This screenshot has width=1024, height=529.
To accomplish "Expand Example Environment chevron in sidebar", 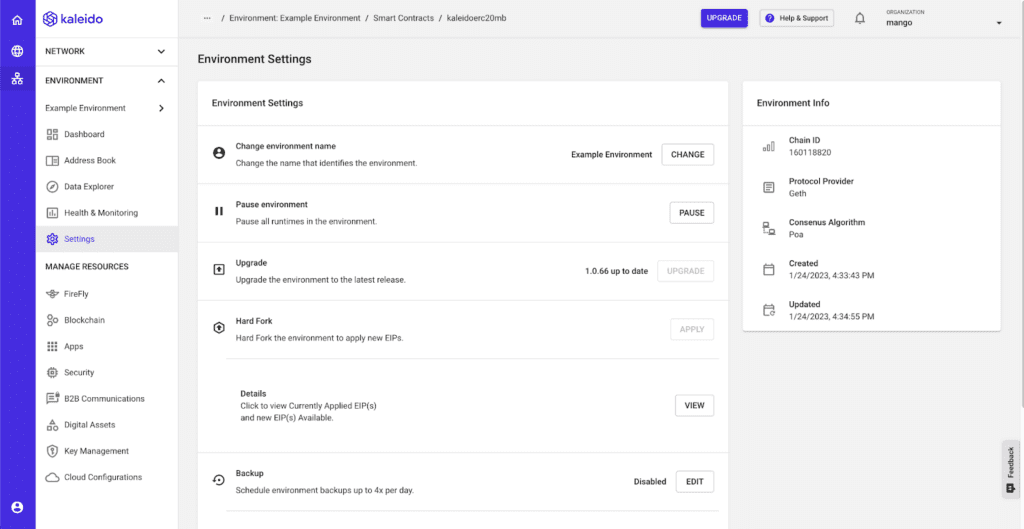I will [161, 108].
